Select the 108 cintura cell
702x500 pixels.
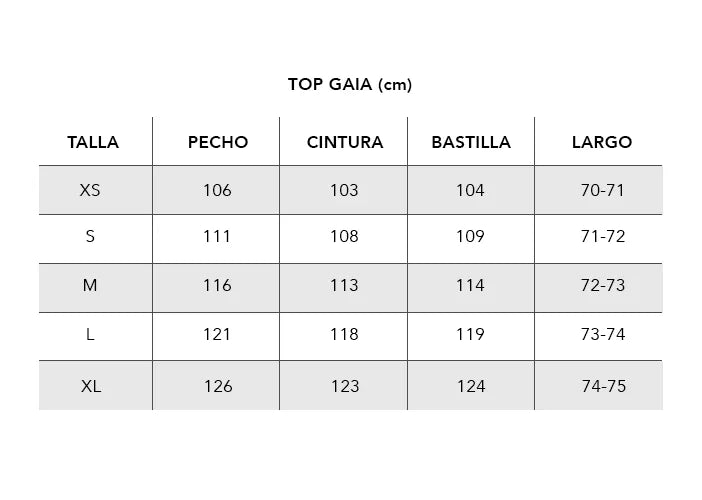[x=344, y=237]
